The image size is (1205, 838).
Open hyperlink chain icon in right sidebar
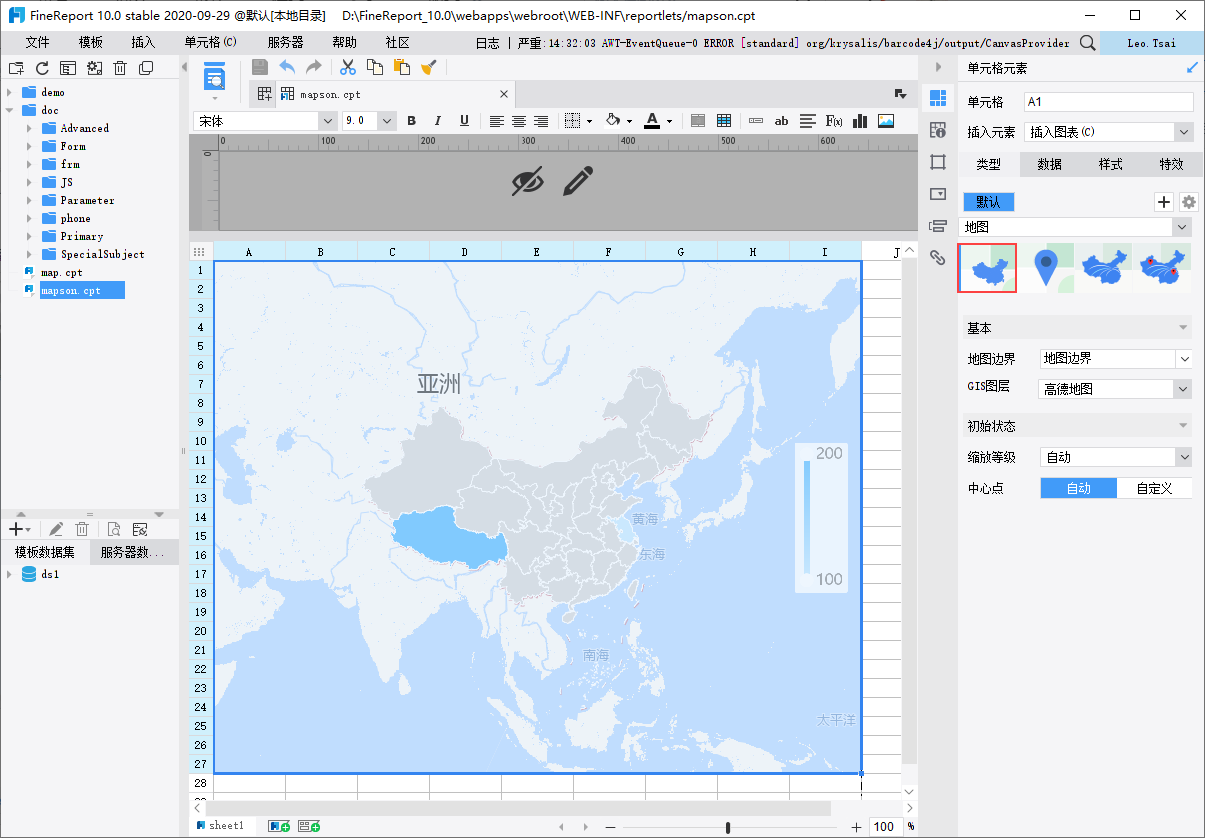(938, 257)
